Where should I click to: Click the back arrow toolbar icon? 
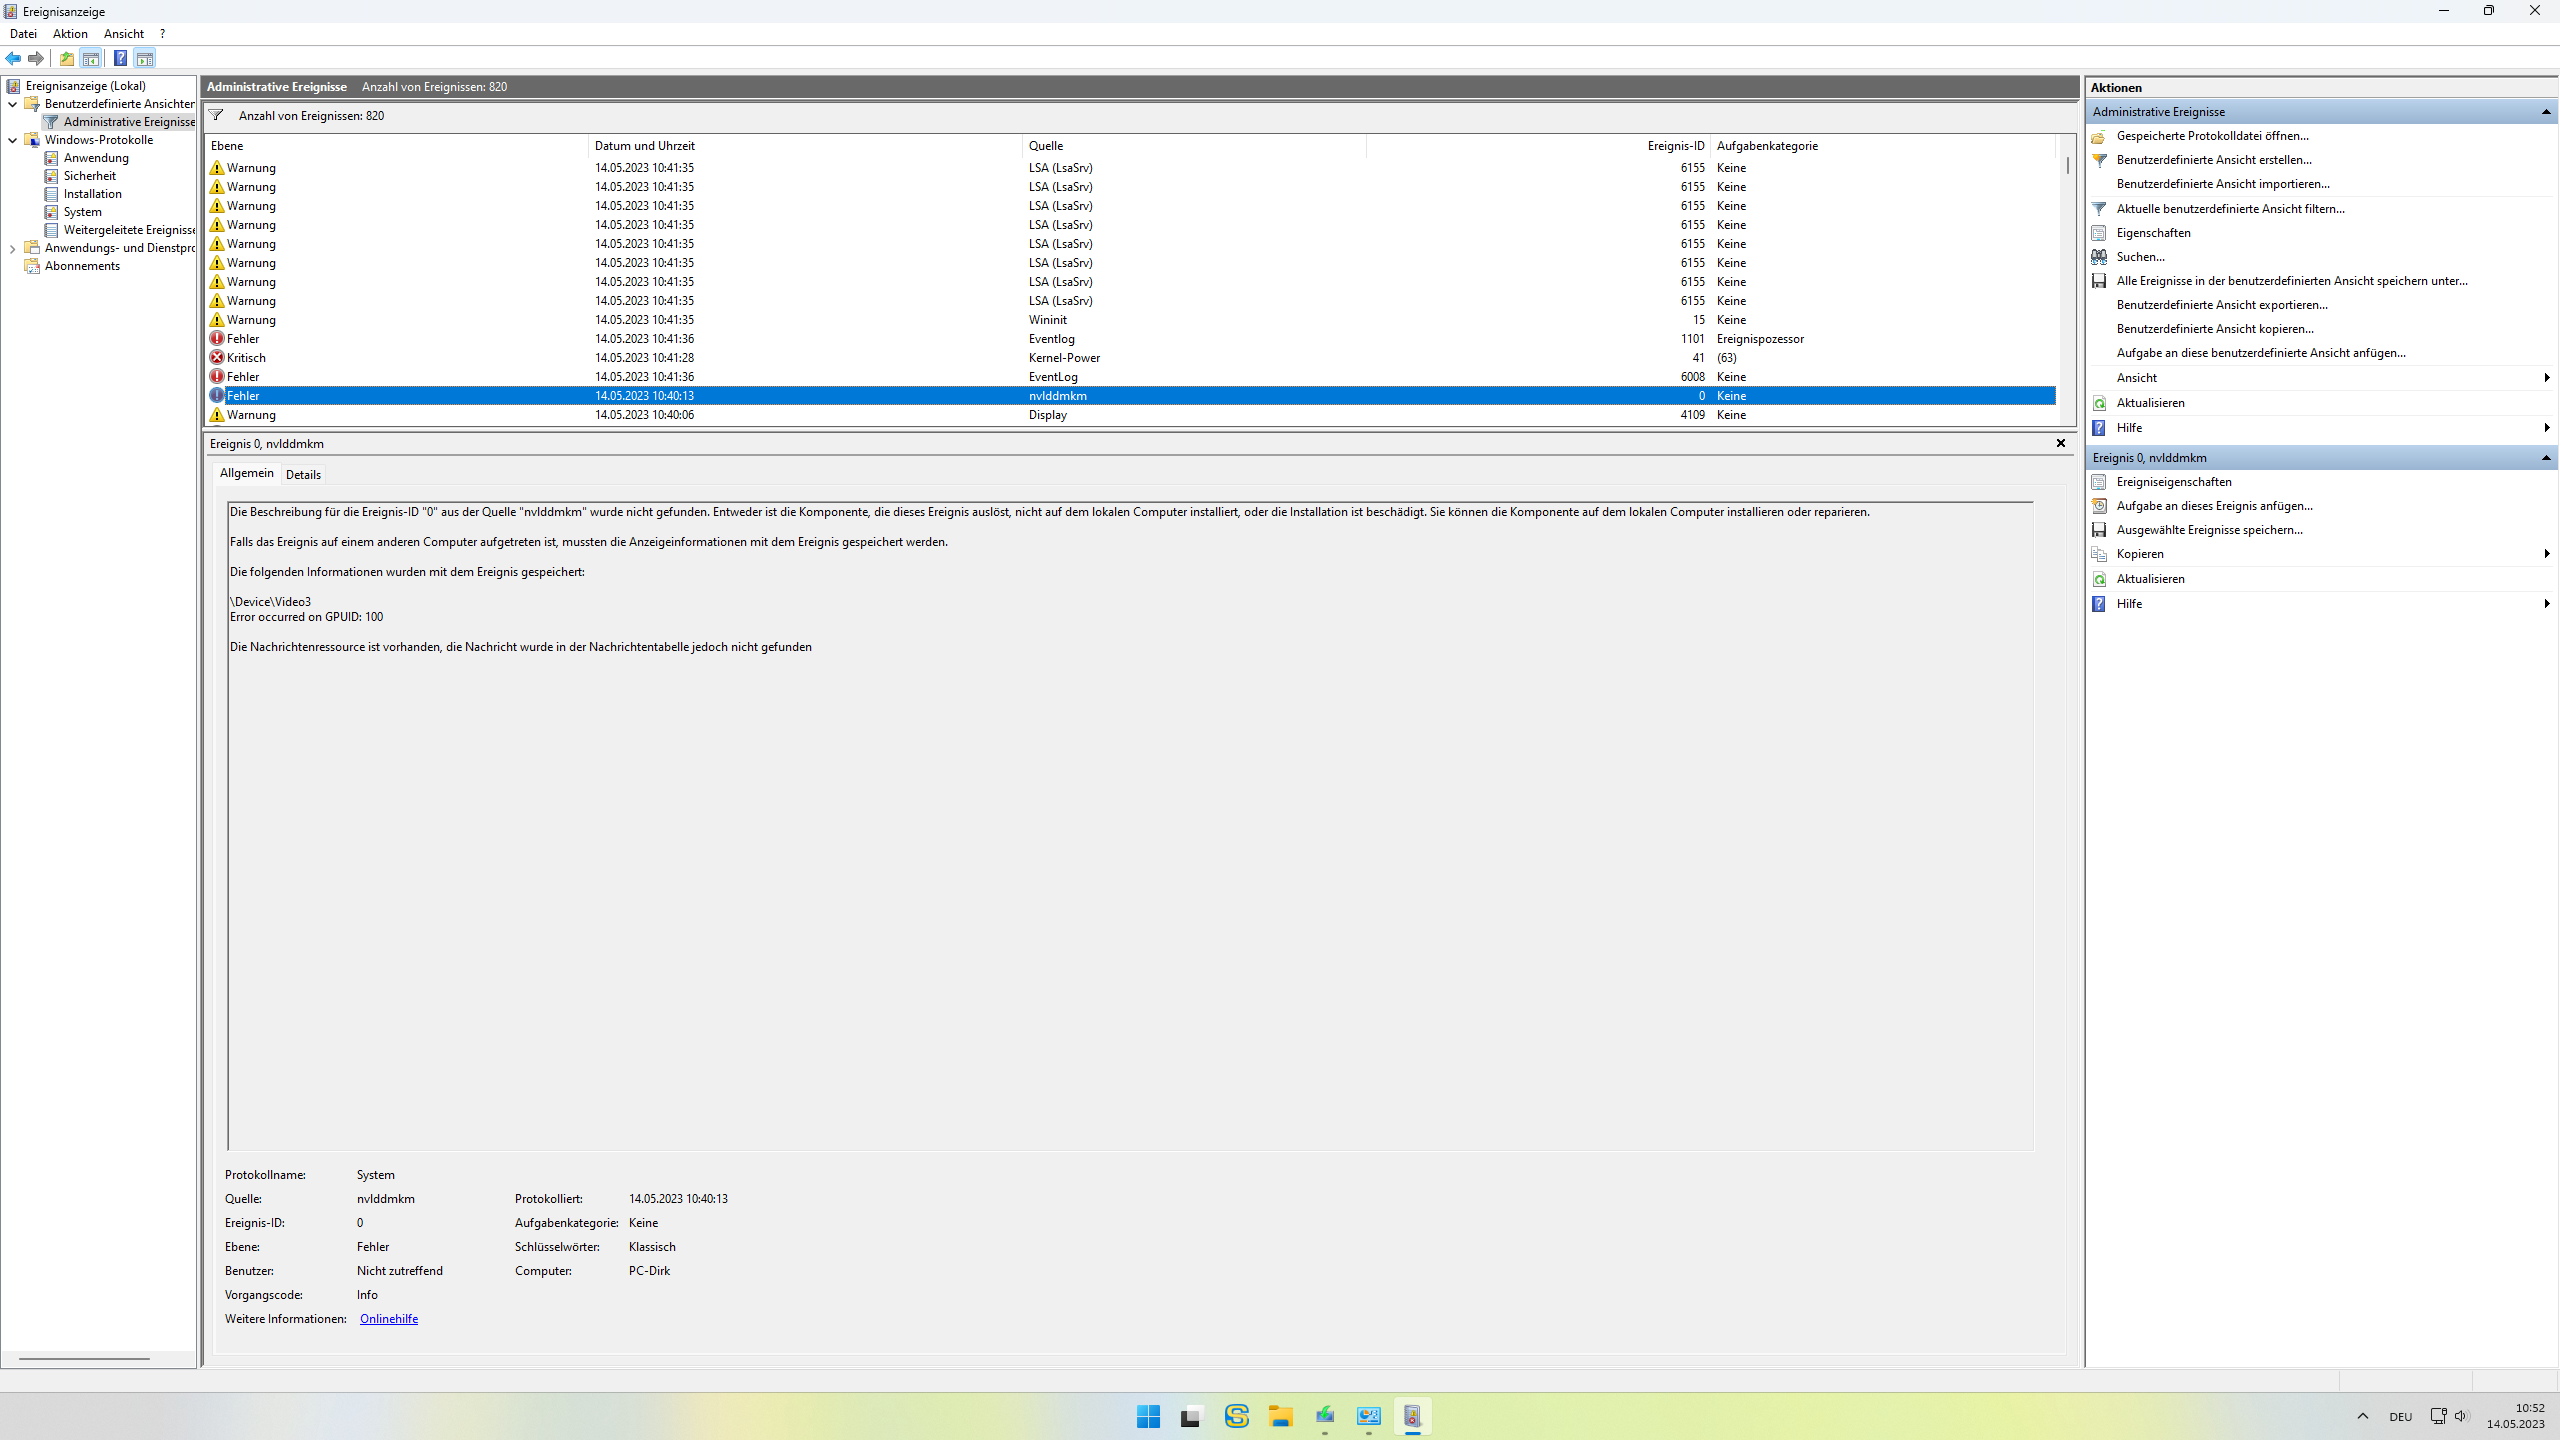point(13,58)
